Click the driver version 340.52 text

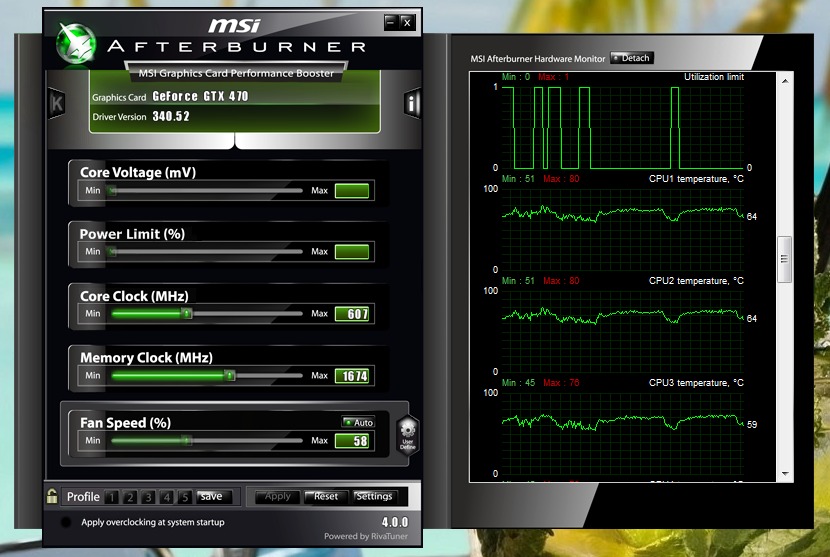pyautogui.click(x=171, y=116)
